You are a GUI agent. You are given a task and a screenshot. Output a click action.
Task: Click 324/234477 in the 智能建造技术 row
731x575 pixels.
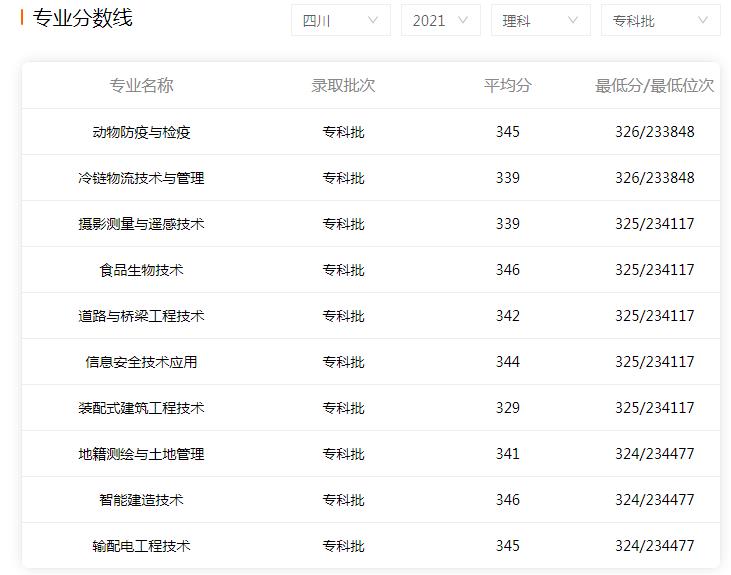pyautogui.click(x=655, y=500)
